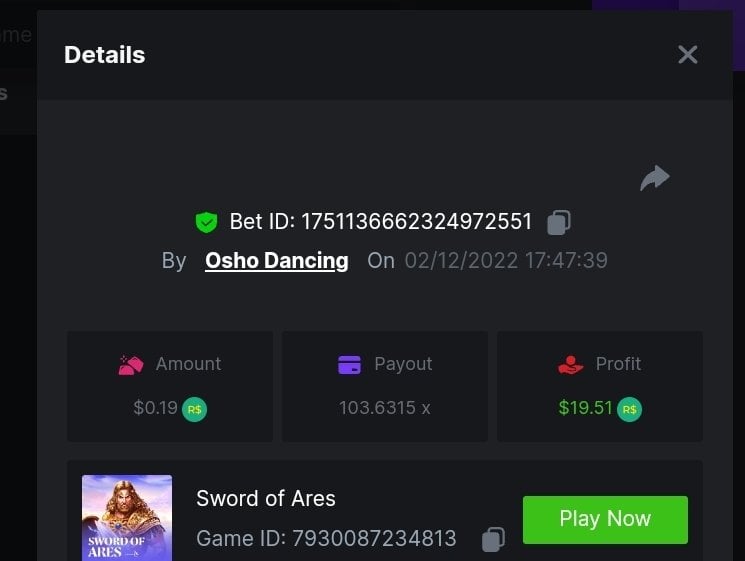Viewport: 745px width, 561px height.
Task: Click the red Profit hand icon
Action: click(x=571, y=365)
